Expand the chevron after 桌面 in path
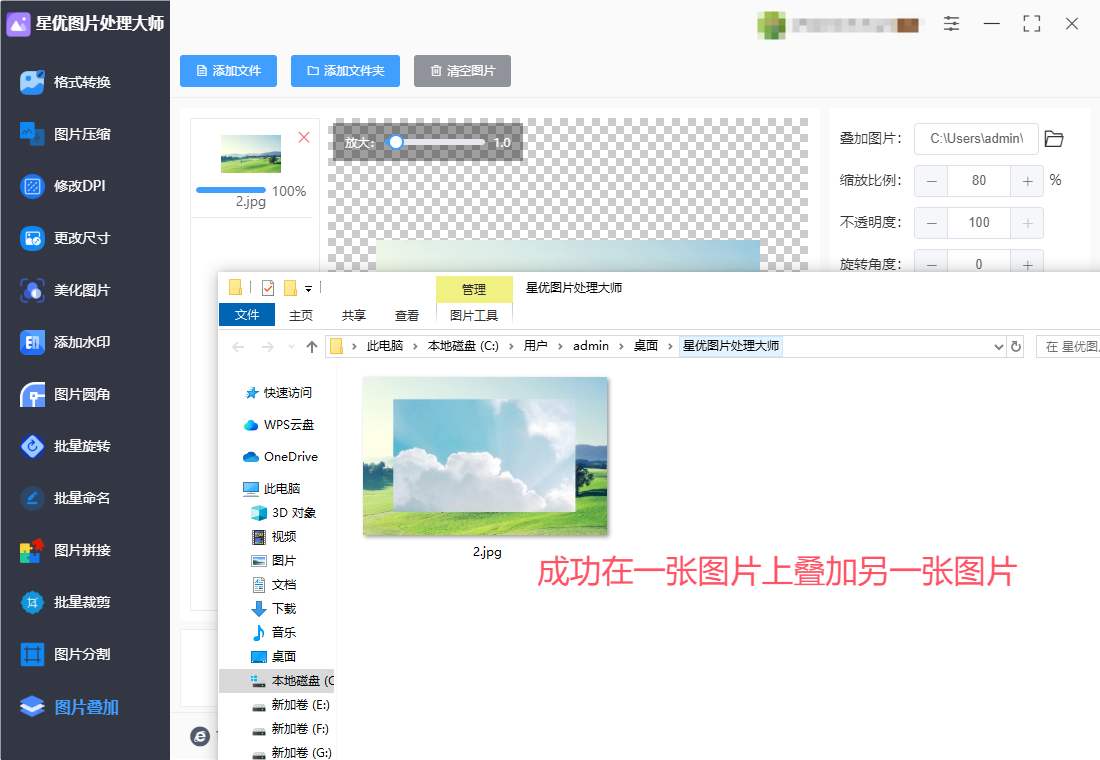This screenshot has height=760, width=1100. pyautogui.click(x=670, y=347)
